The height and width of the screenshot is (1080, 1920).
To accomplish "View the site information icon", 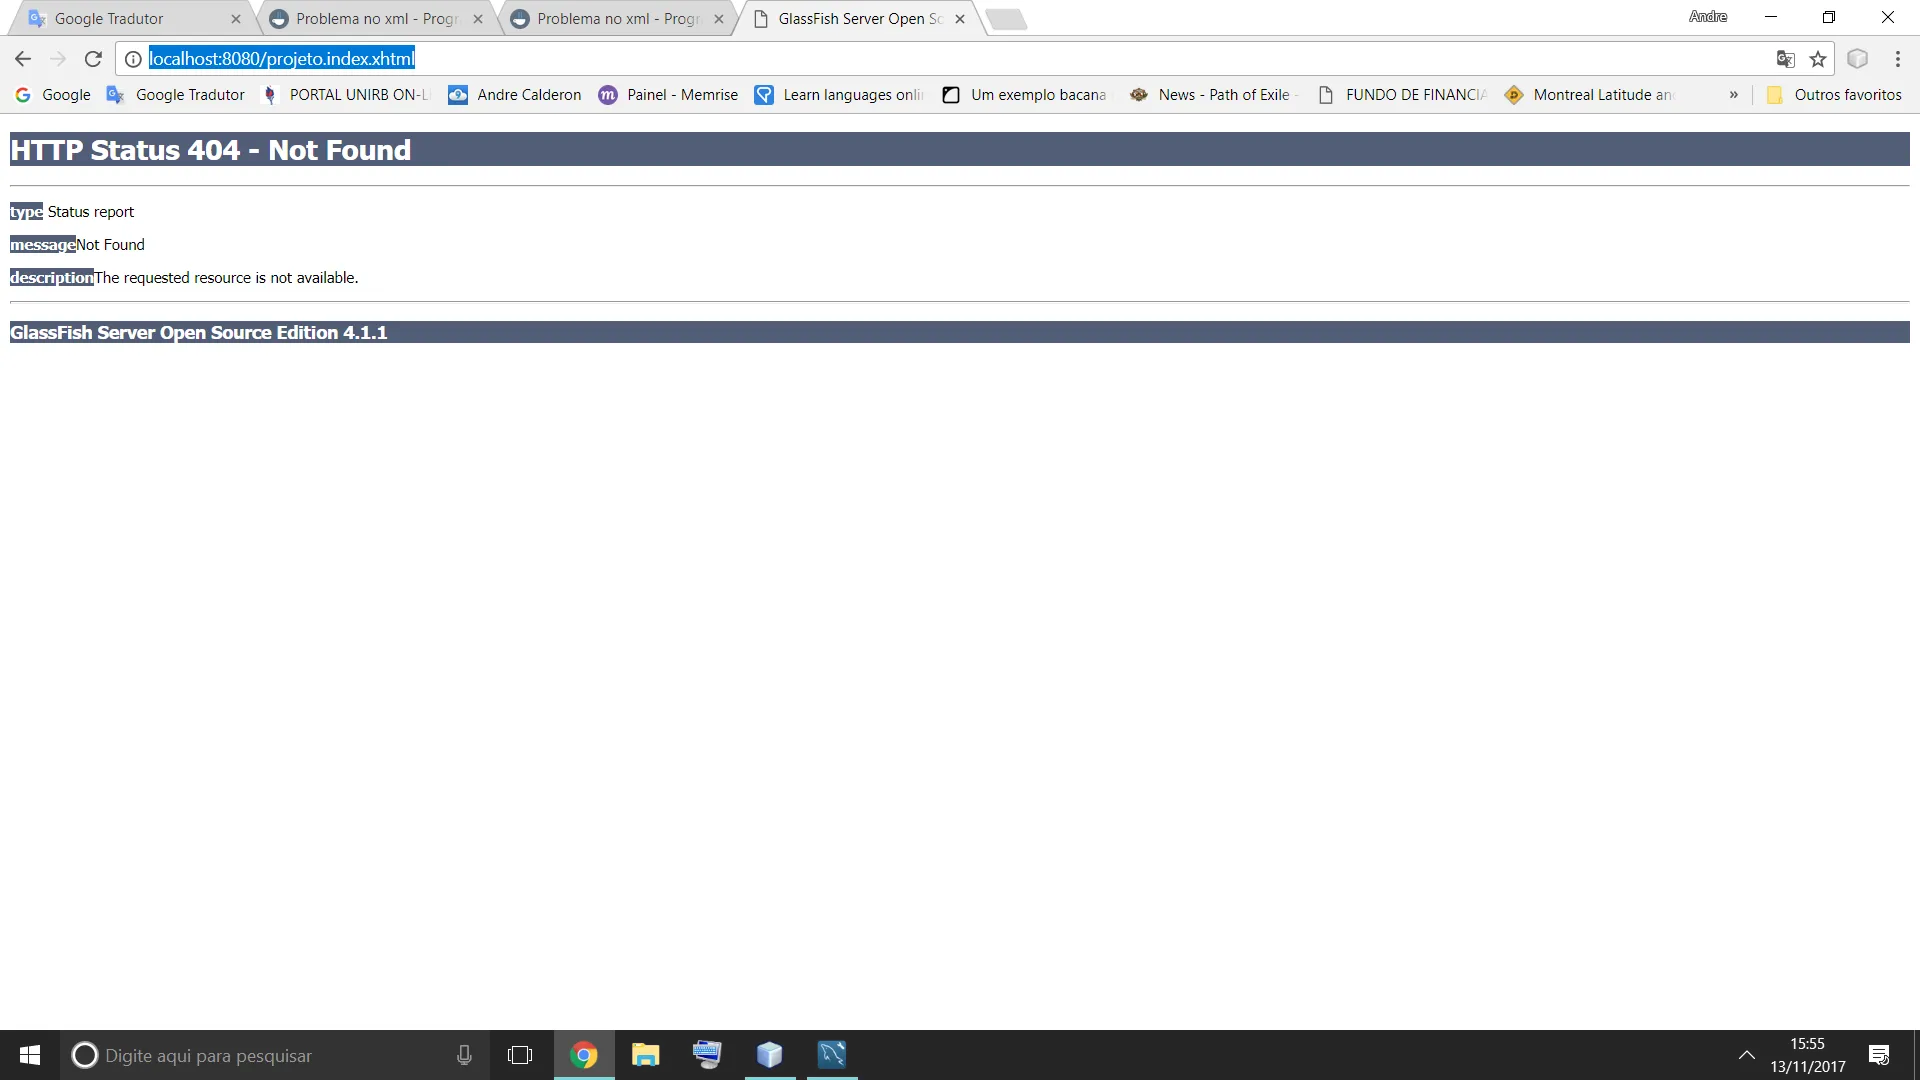I will [133, 59].
